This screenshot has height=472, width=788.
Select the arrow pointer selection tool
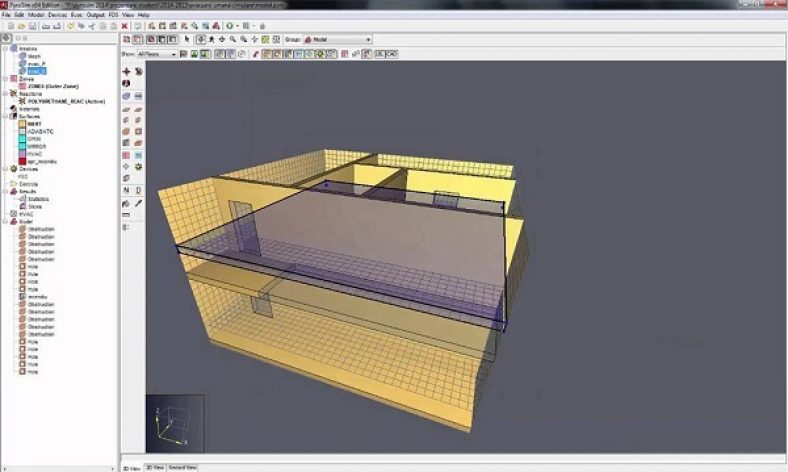(x=187, y=39)
